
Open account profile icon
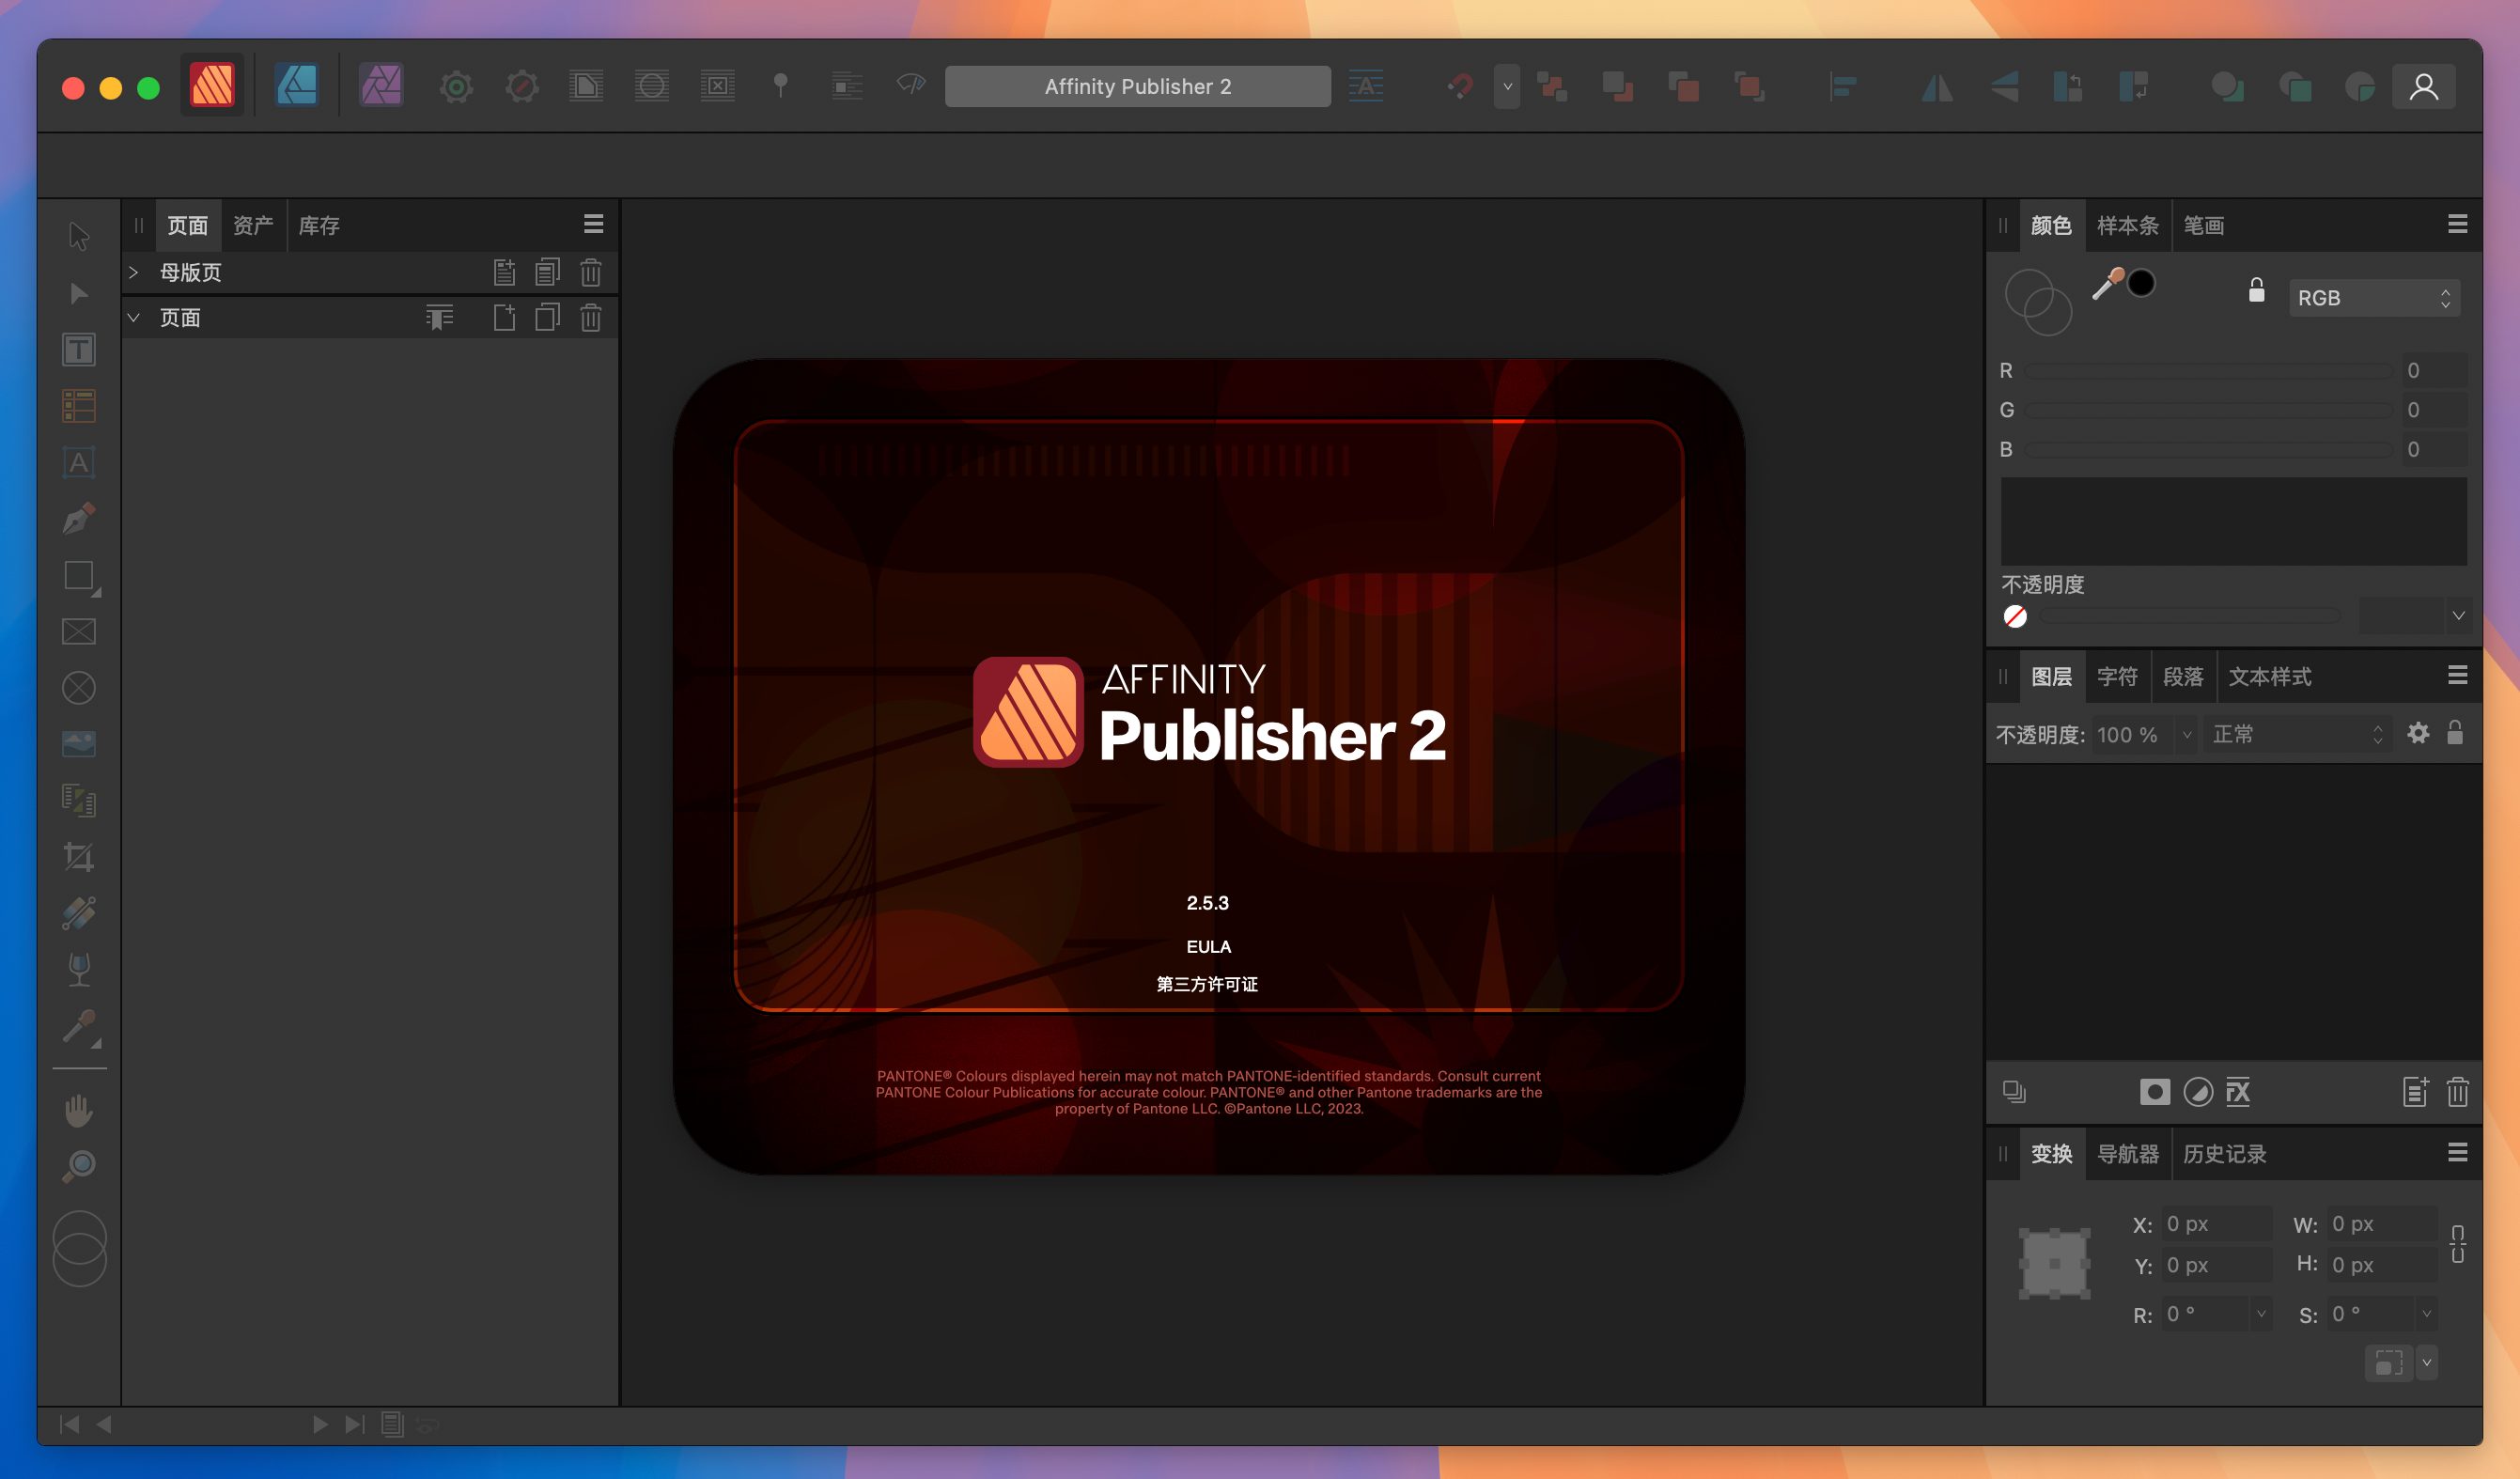[x=2423, y=87]
